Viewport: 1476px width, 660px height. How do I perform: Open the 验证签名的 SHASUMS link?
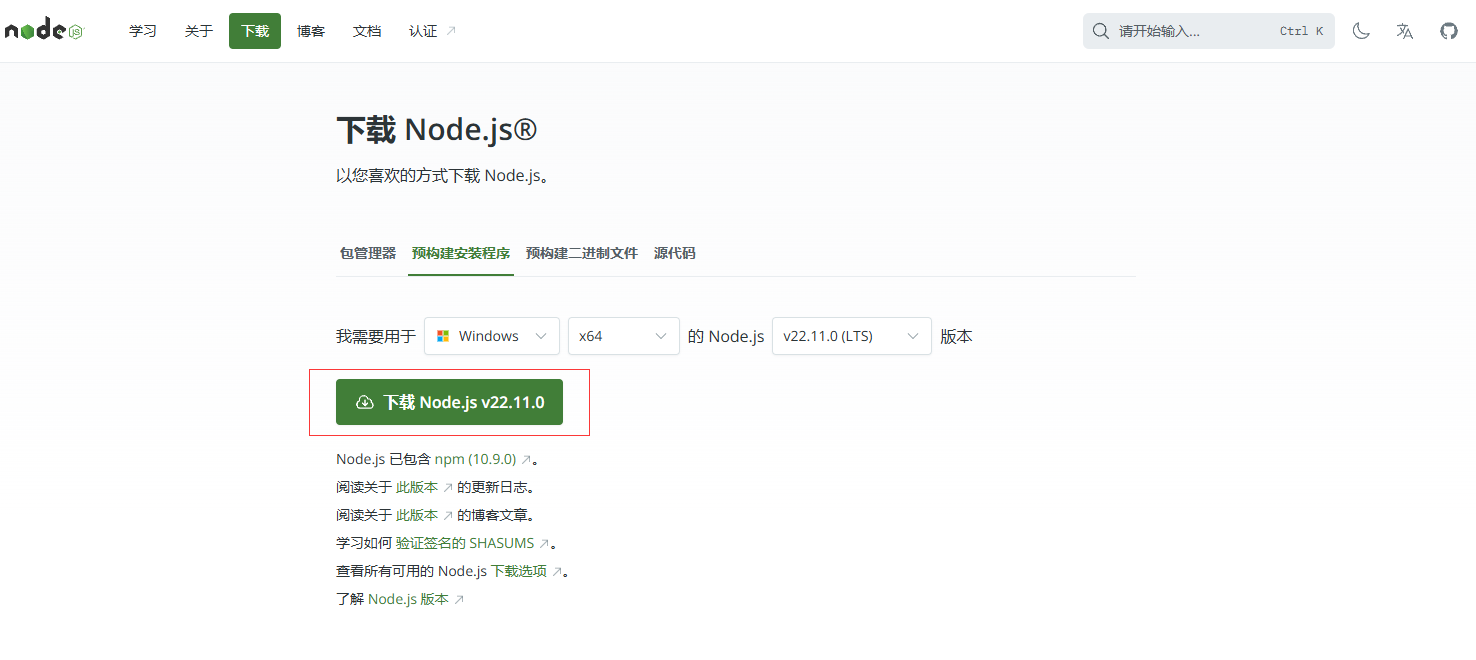[x=465, y=544]
